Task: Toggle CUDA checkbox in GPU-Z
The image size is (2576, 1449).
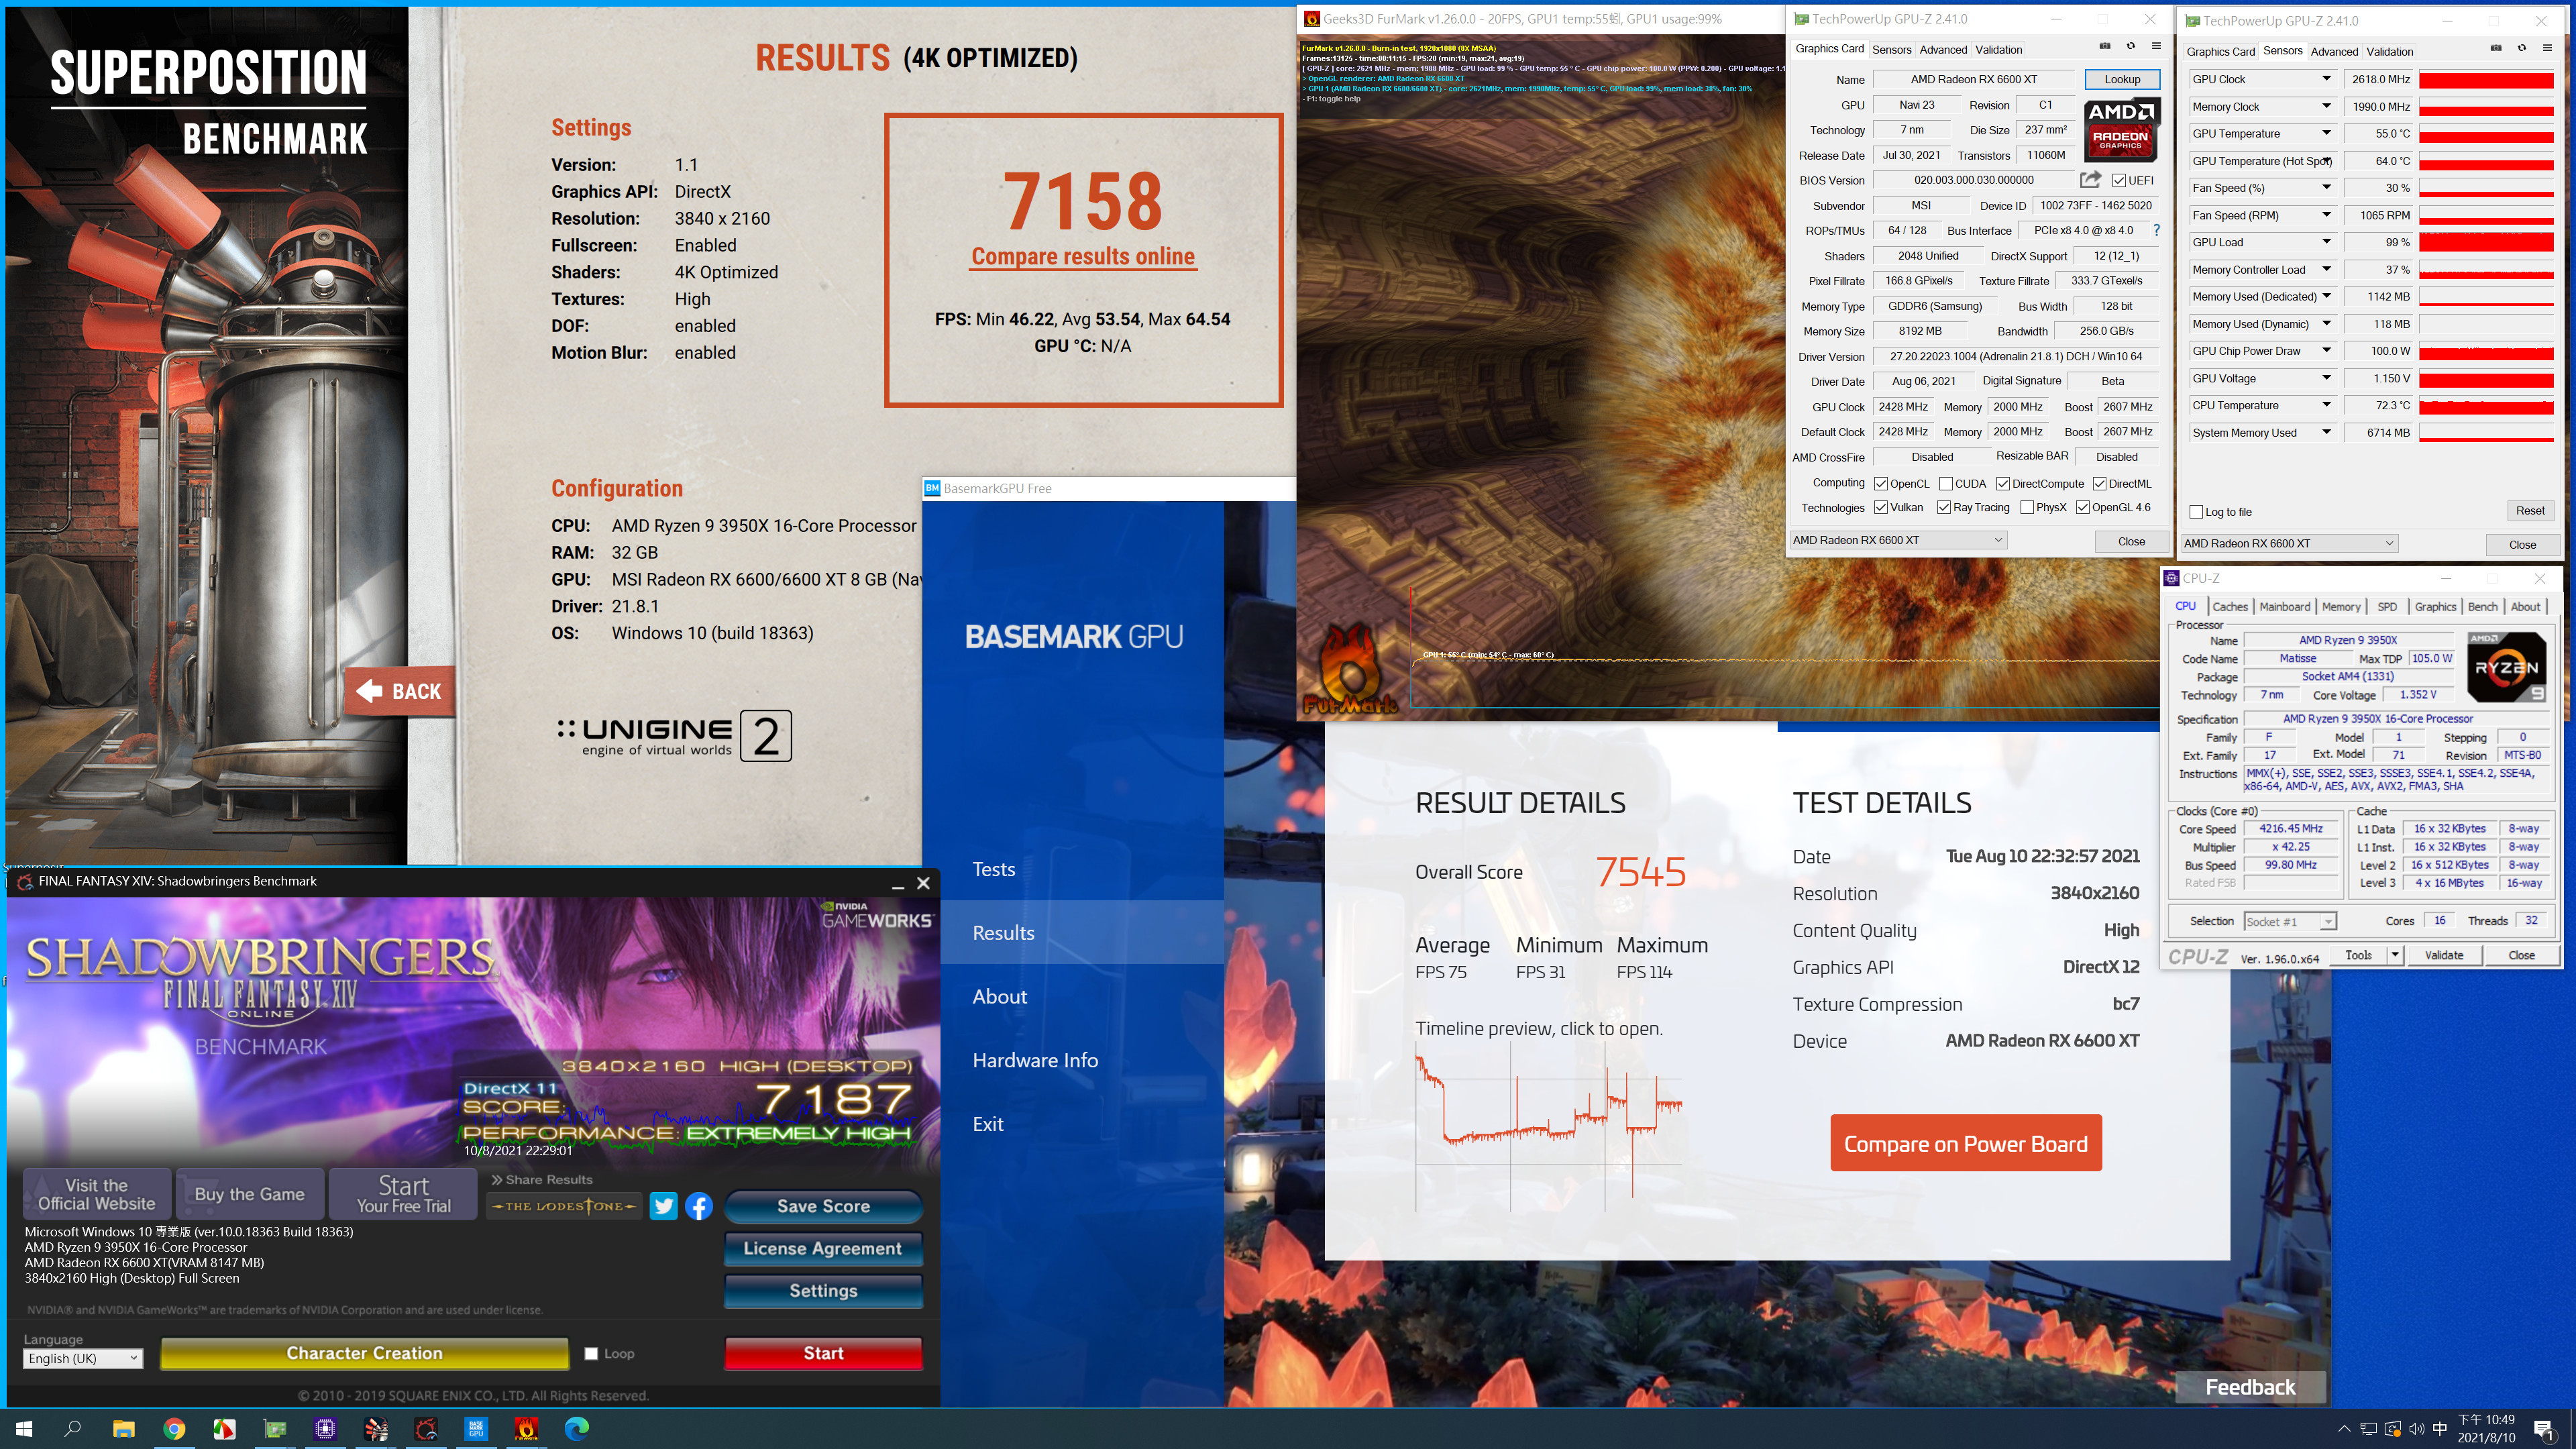Action: tap(1946, 484)
